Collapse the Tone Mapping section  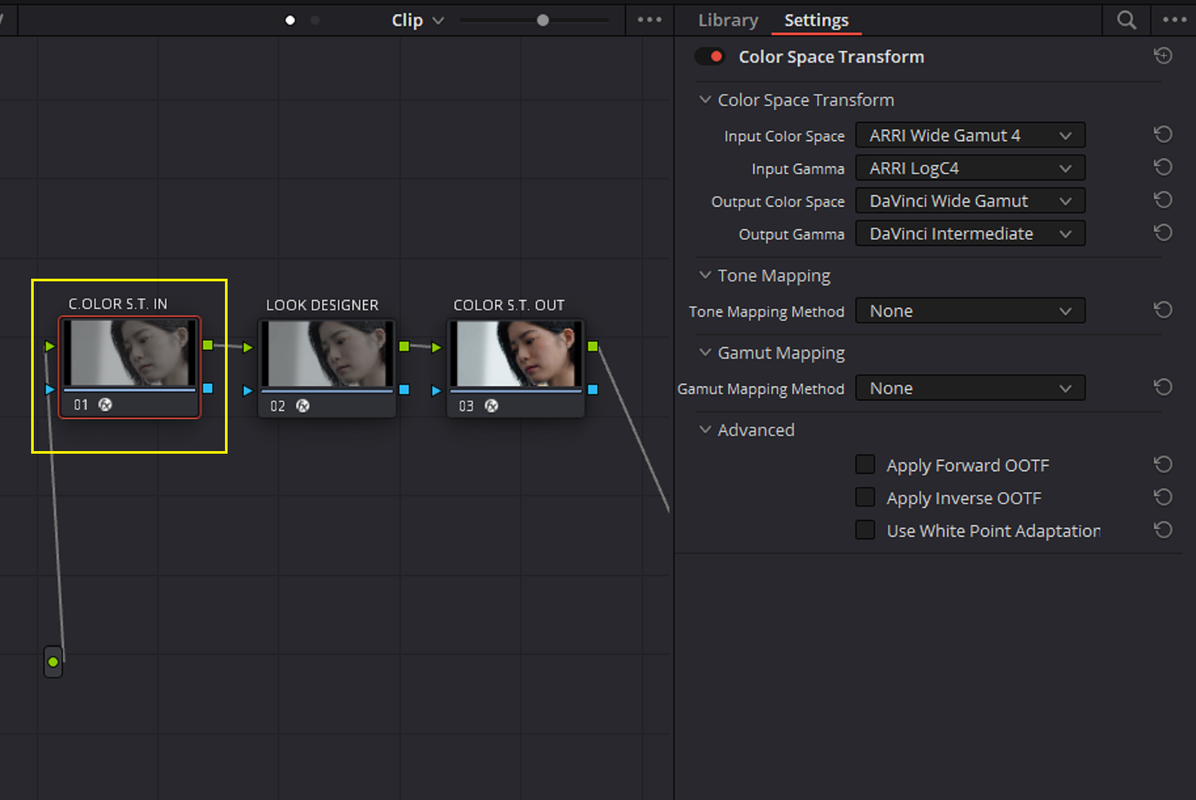(705, 275)
